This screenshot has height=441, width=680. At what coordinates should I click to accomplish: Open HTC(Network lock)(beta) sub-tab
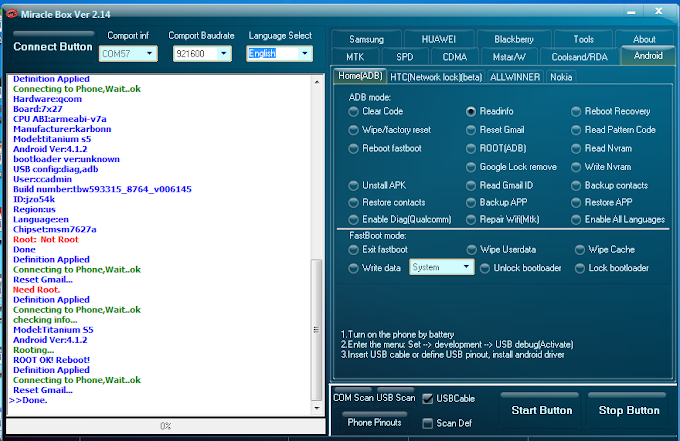tap(436, 77)
